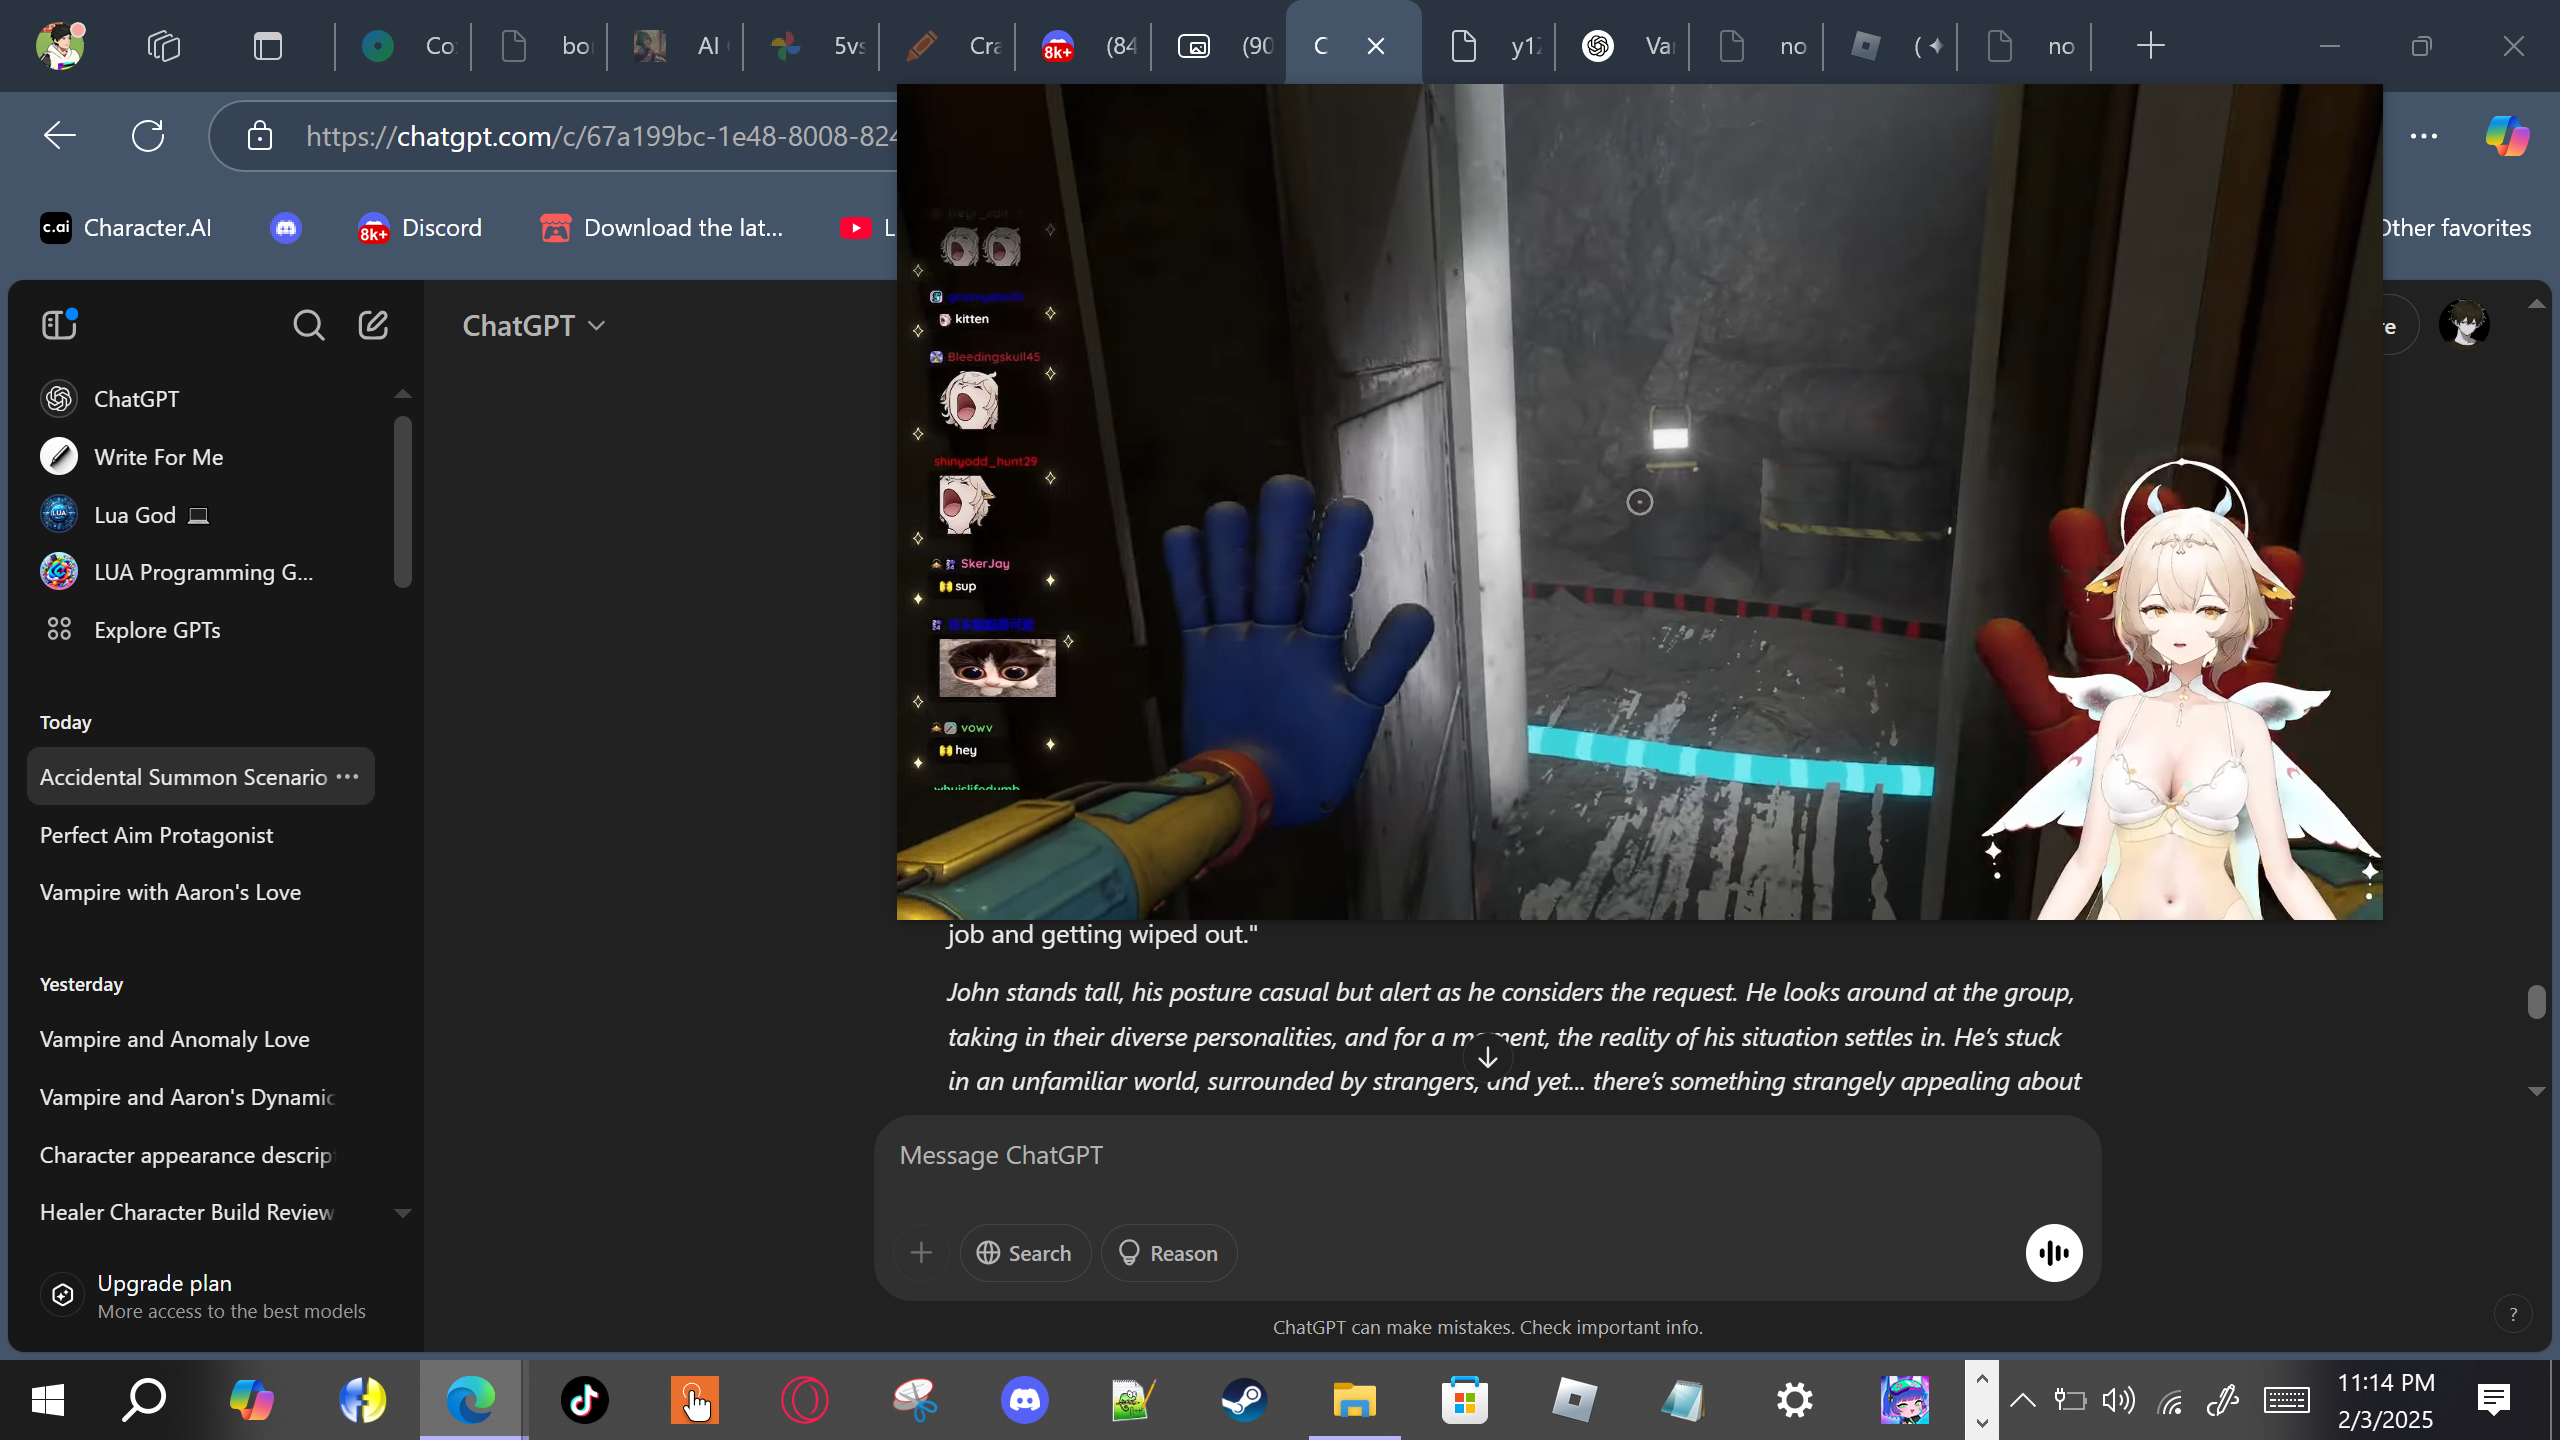This screenshot has width=2560, height=1440.
Task: Open the ChatGPT model selector dropdown
Action: pyautogui.click(x=534, y=325)
